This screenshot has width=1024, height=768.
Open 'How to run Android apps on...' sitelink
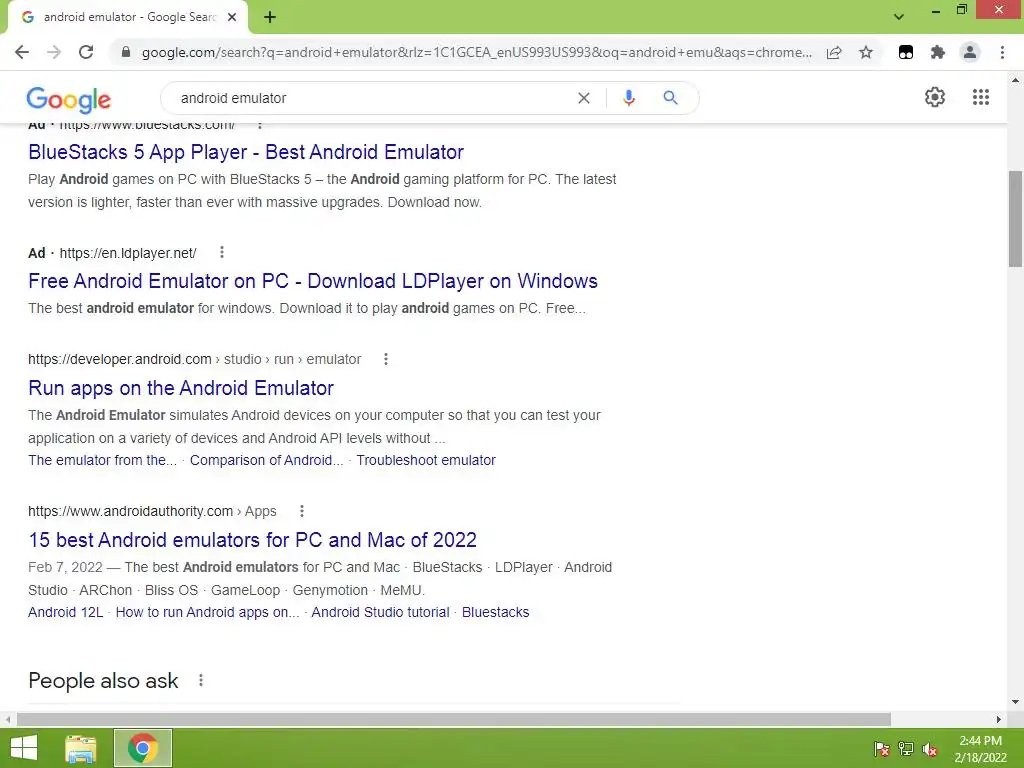pyautogui.click(x=207, y=612)
